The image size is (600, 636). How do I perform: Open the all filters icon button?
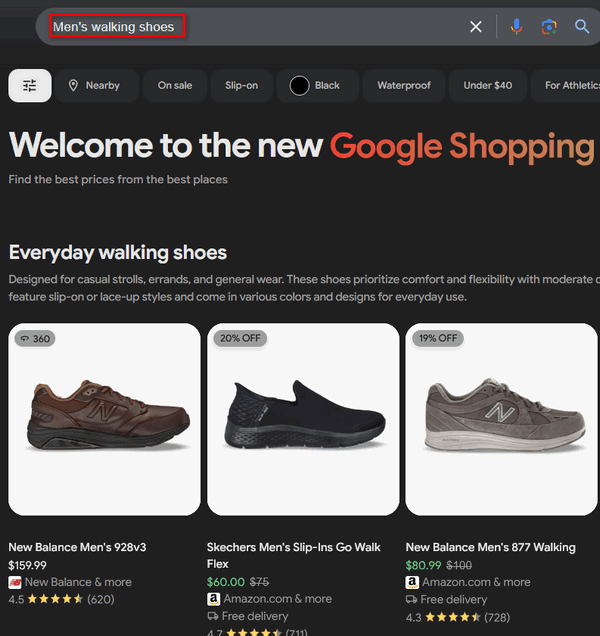coord(30,86)
